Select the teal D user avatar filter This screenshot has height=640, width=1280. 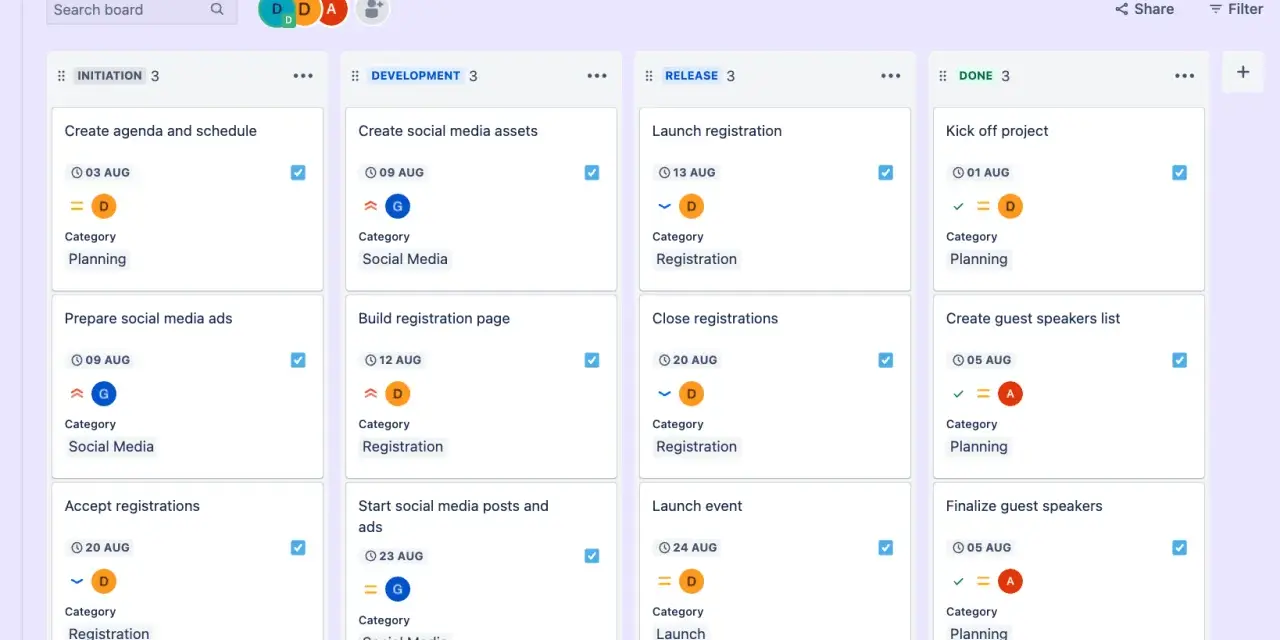pyautogui.click(x=276, y=10)
